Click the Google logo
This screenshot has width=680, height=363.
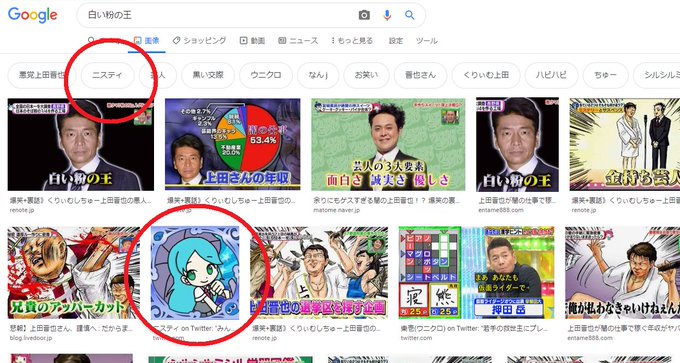[33, 15]
